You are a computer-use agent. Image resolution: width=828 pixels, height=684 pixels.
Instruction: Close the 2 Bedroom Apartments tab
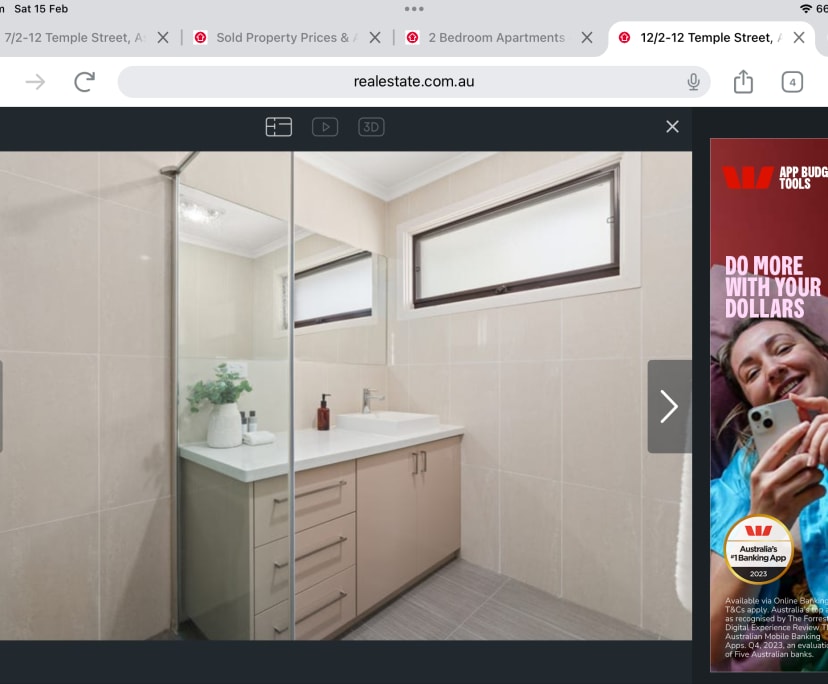coord(588,38)
